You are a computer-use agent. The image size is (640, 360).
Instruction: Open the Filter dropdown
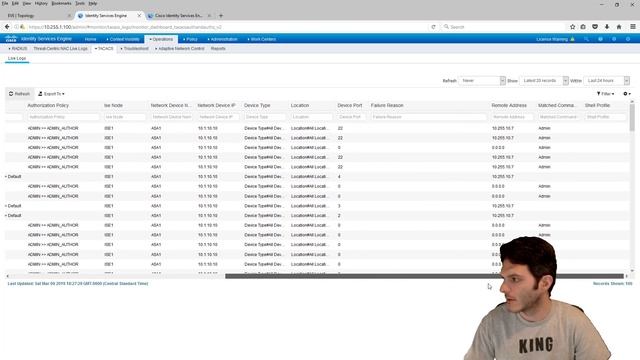tap(605, 94)
